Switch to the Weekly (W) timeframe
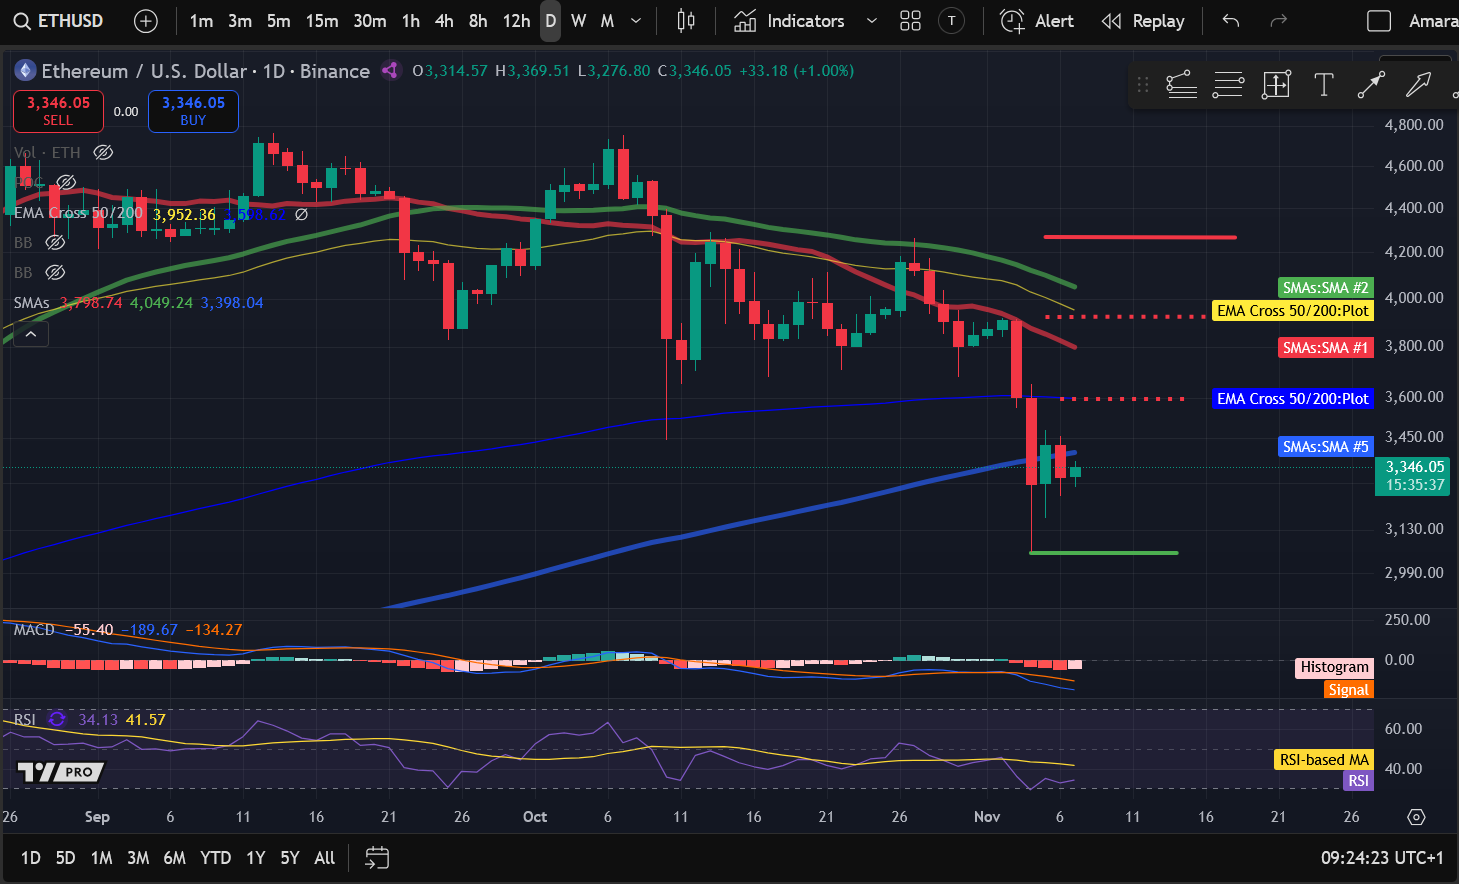 [x=578, y=20]
